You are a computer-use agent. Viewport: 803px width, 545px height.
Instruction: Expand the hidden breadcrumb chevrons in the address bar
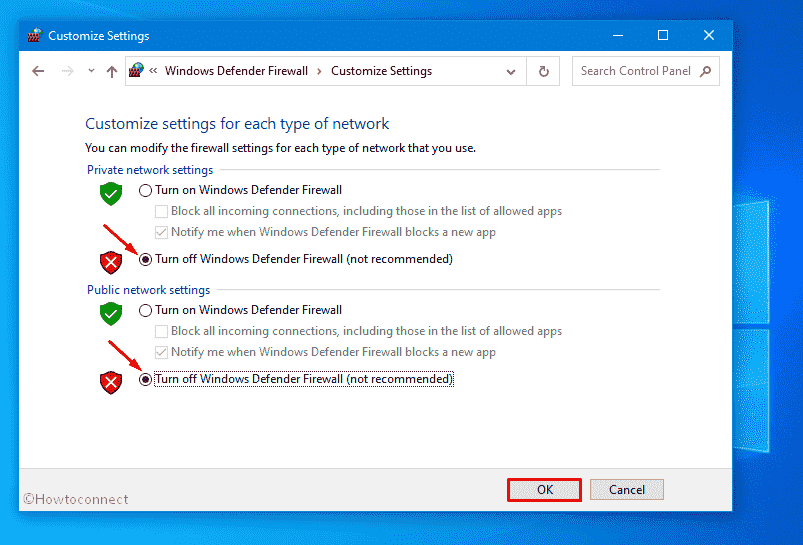click(153, 71)
